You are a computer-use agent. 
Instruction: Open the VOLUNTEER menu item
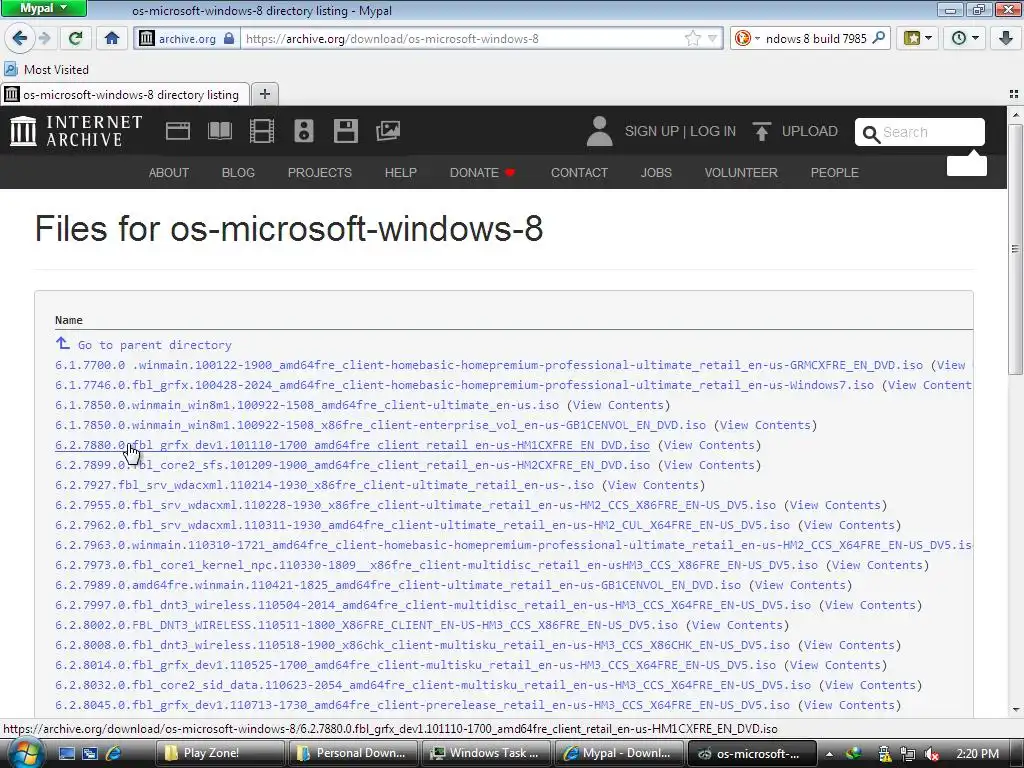pos(741,172)
